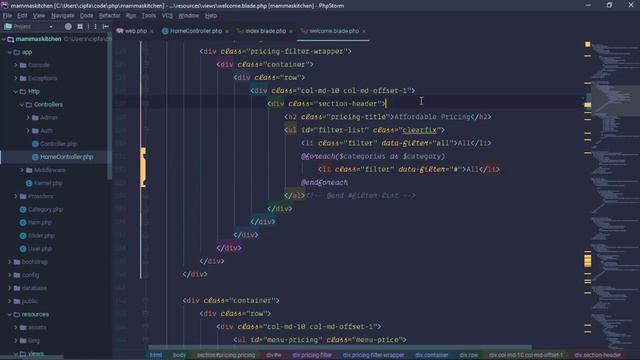Expand the bootstrap folder

click(10, 262)
